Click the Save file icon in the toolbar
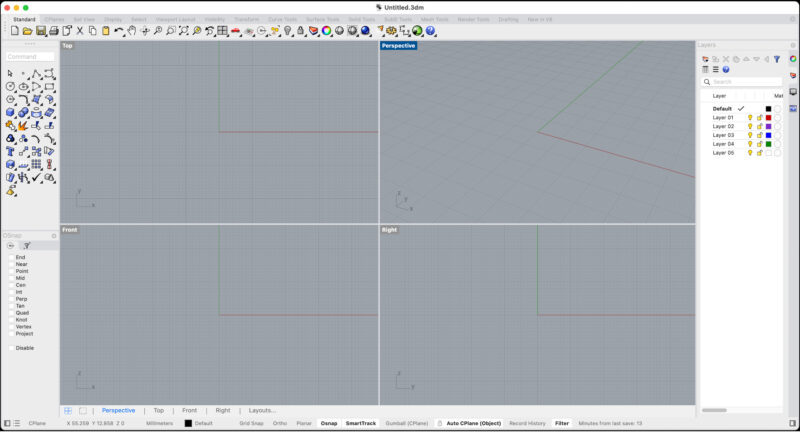The image size is (800, 432). click(x=41, y=31)
